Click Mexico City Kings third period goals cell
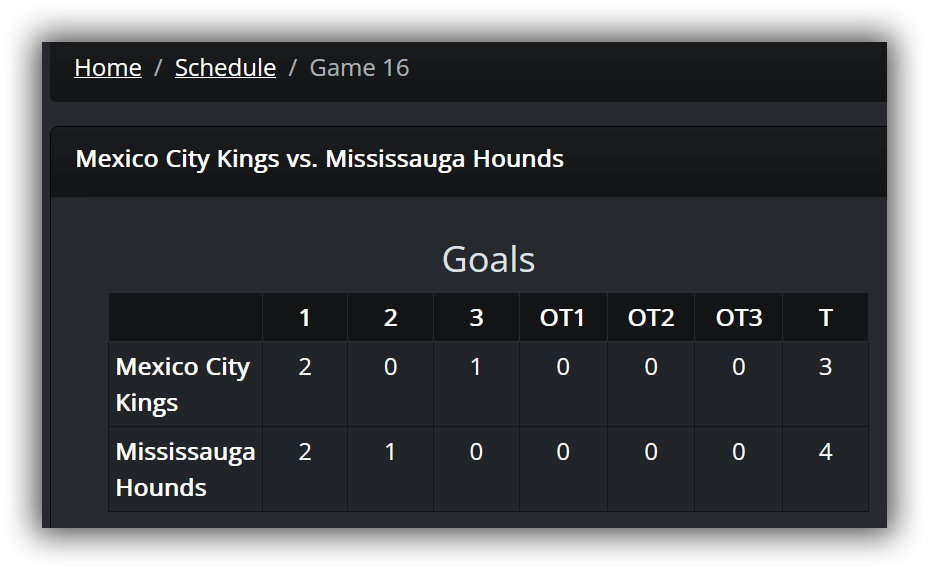The height and width of the screenshot is (570, 929). [x=476, y=384]
